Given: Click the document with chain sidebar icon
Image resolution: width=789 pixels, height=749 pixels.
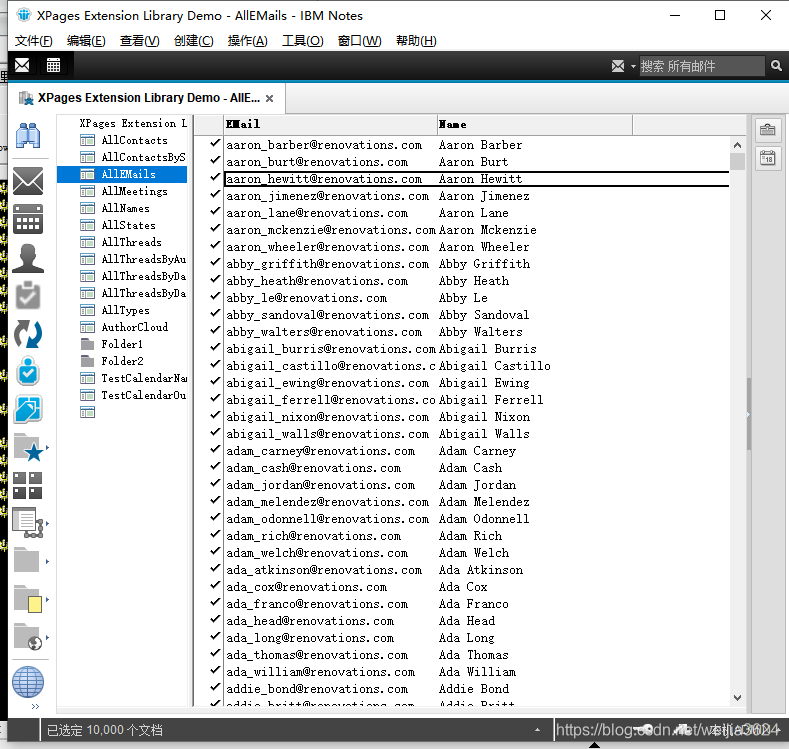Looking at the screenshot, I should [x=28, y=523].
